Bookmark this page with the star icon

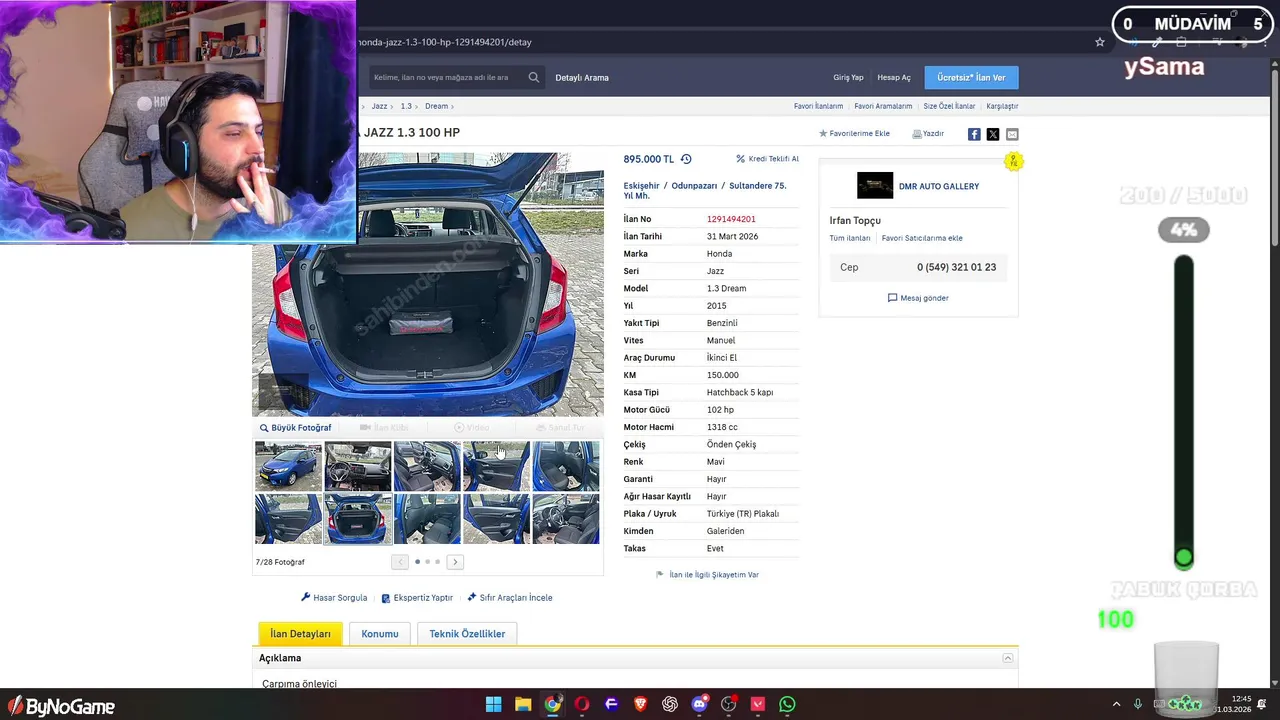(1100, 42)
